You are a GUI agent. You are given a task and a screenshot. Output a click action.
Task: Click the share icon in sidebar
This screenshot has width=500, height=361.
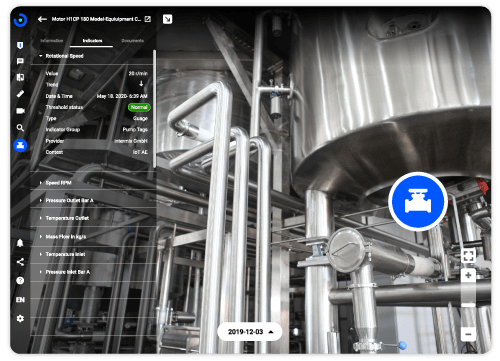[20, 262]
